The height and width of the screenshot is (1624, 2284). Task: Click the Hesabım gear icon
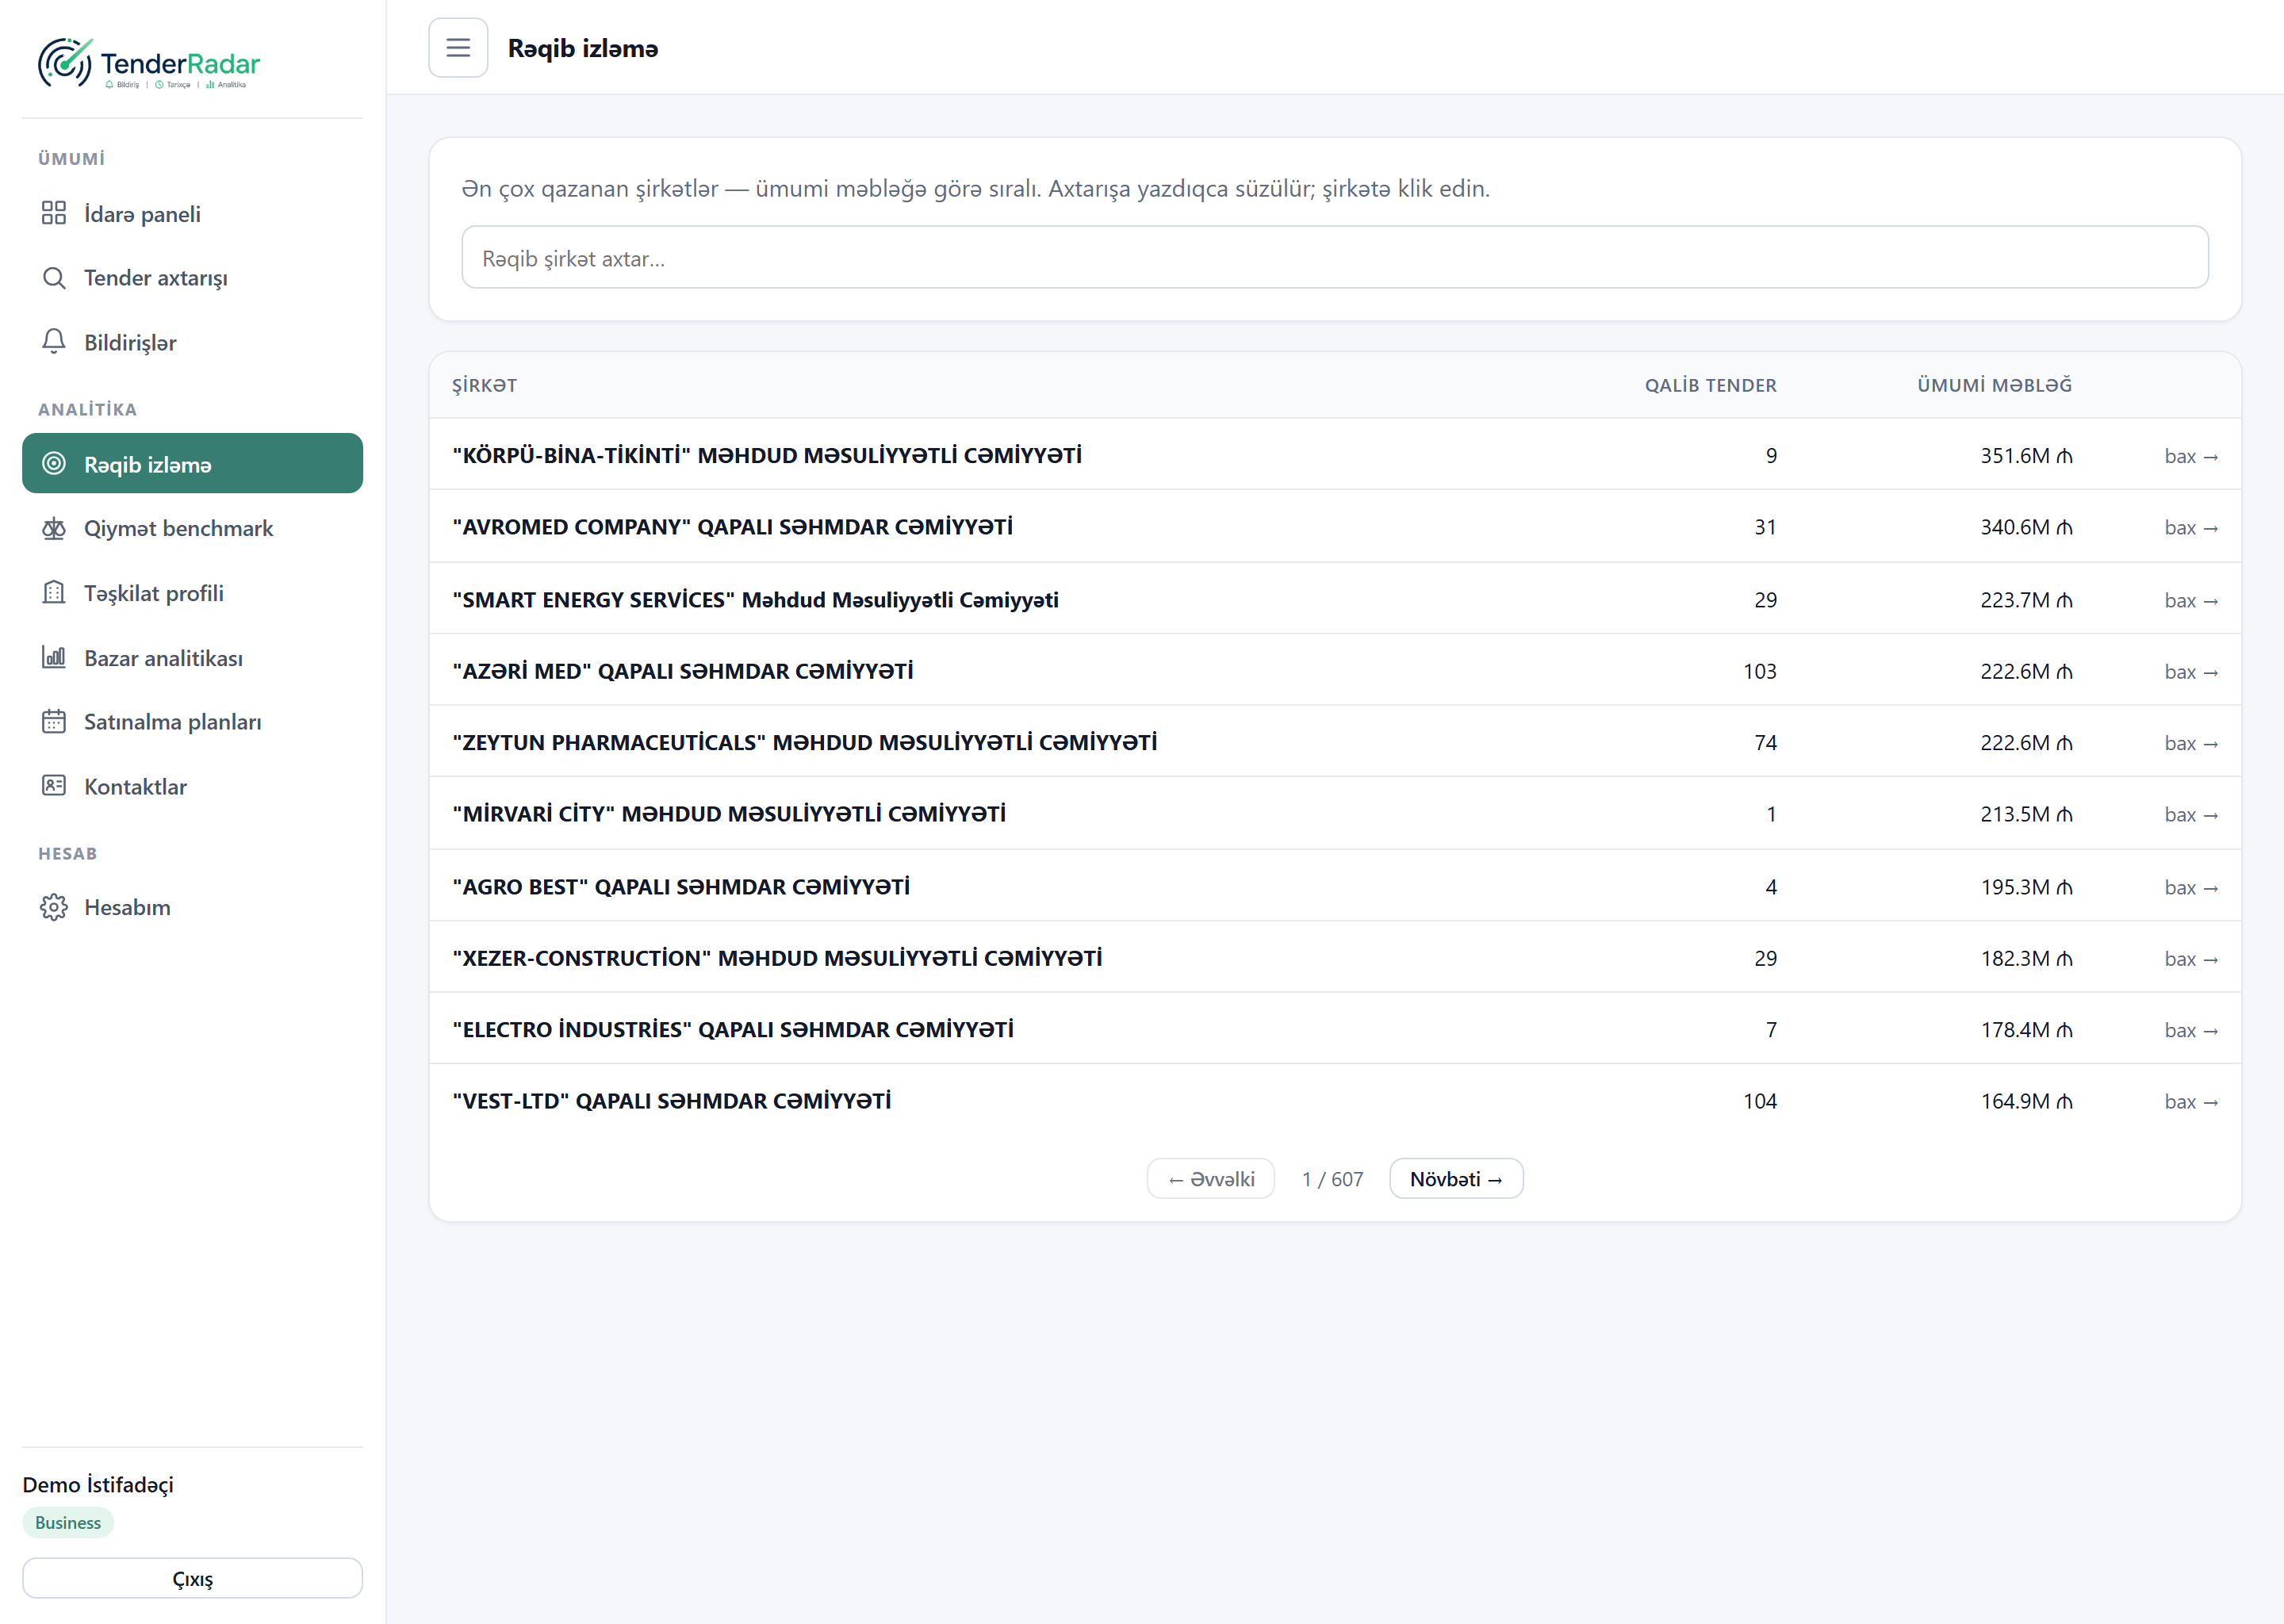click(x=54, y=907)
